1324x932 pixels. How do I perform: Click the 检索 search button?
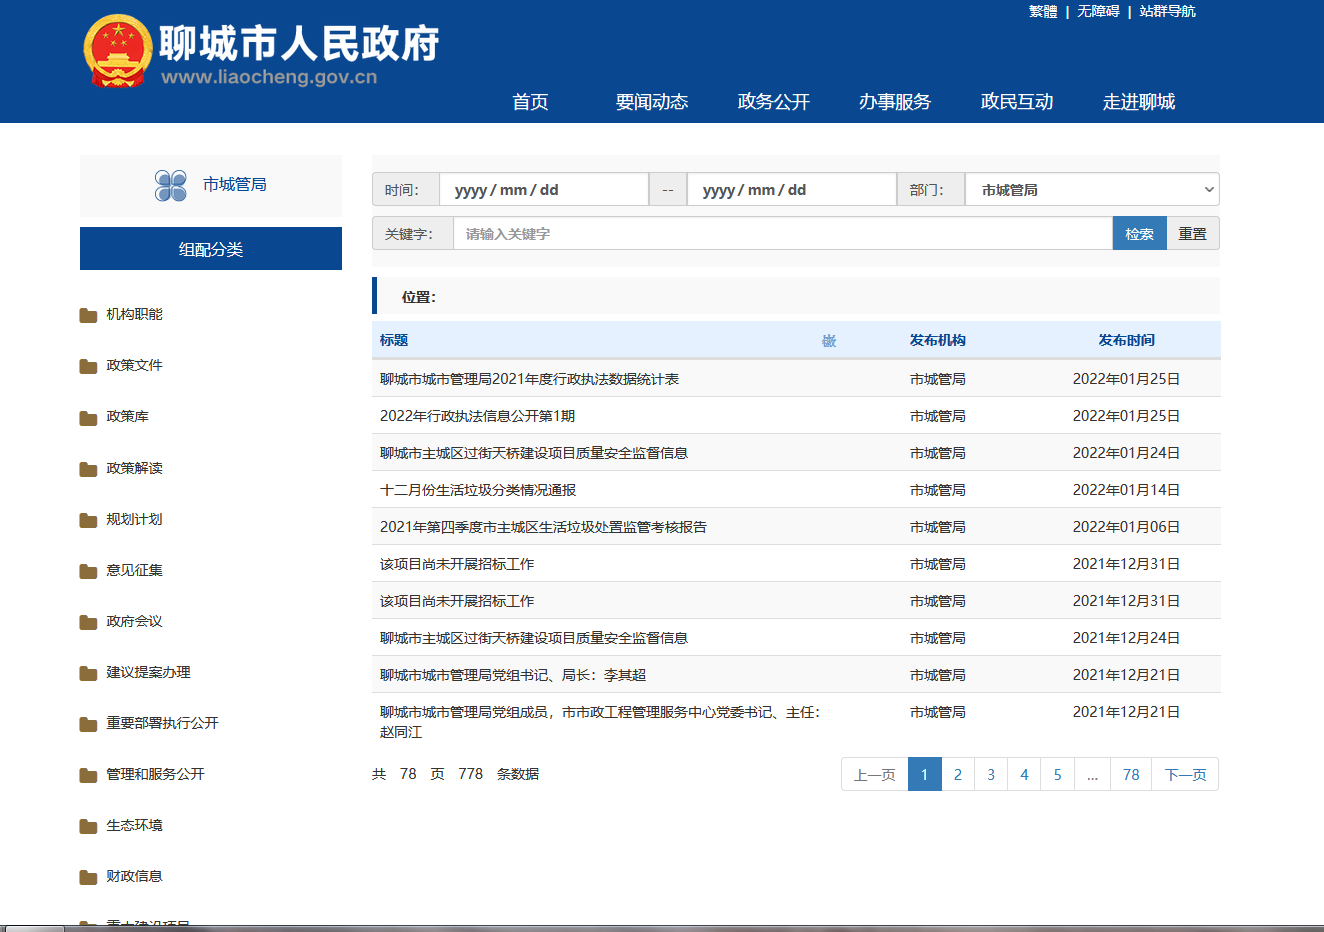point(1139,233)
